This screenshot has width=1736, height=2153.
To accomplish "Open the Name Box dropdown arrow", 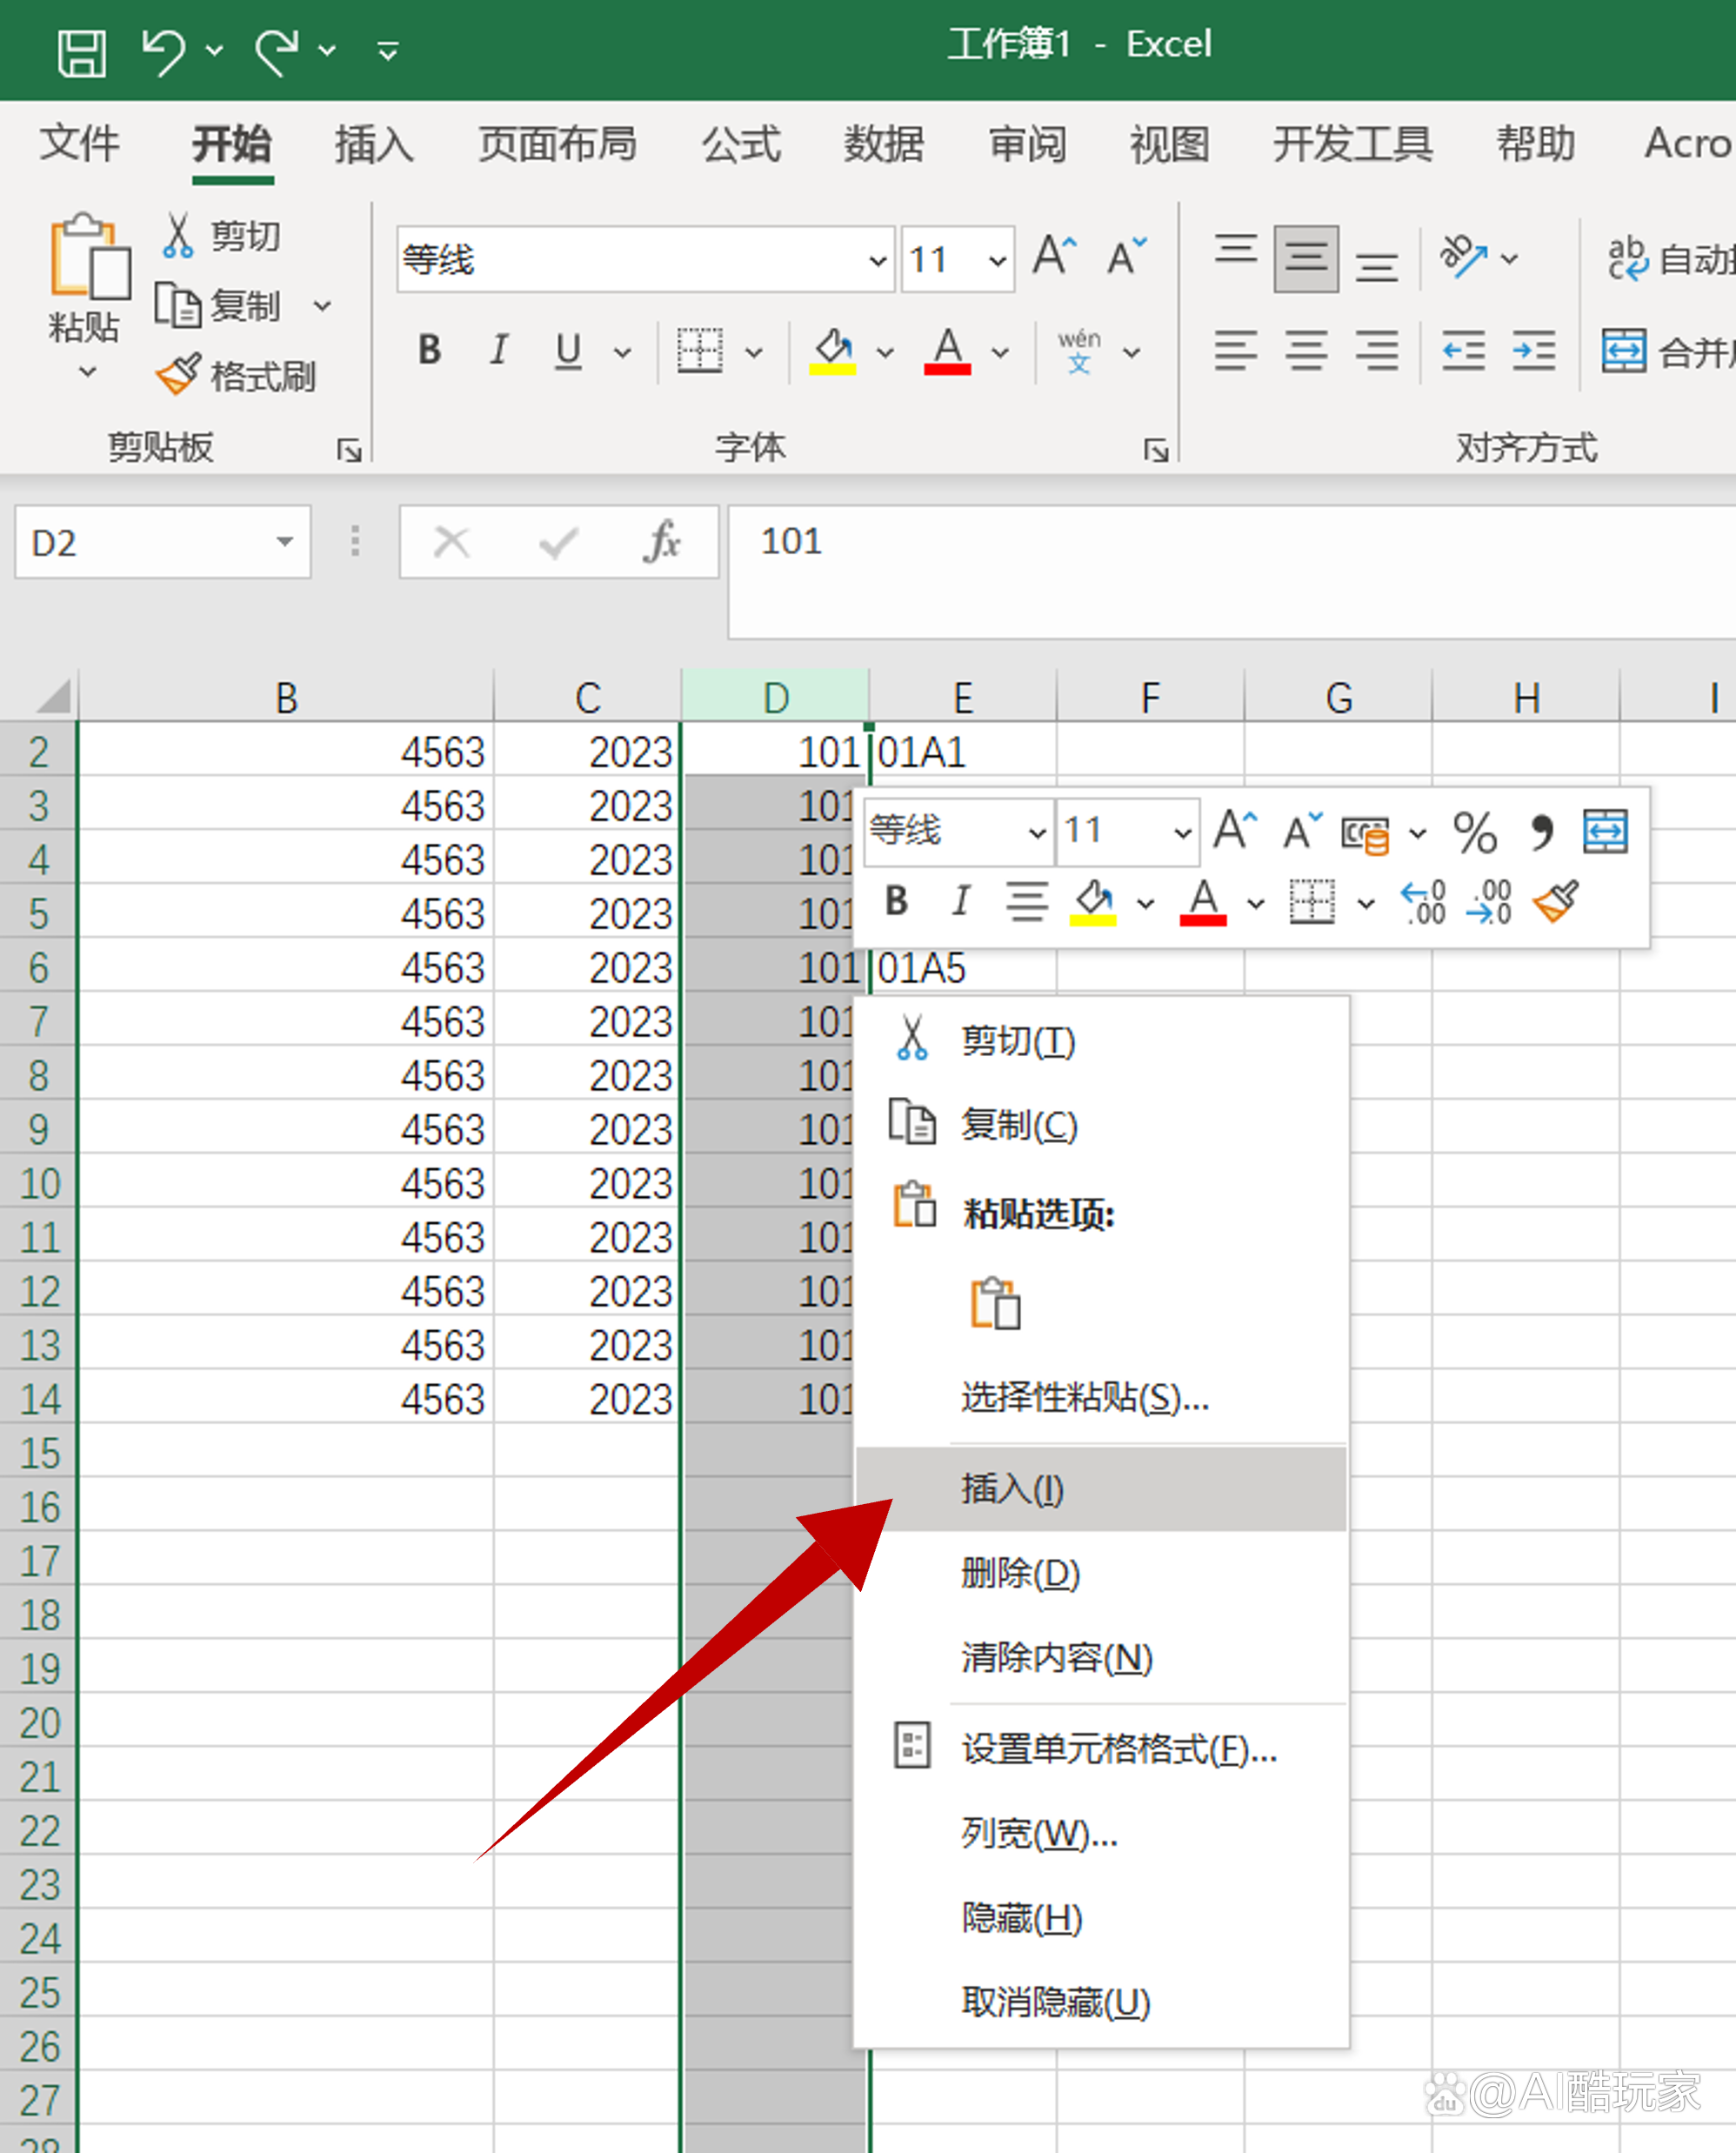I will (x=285, y=542).
